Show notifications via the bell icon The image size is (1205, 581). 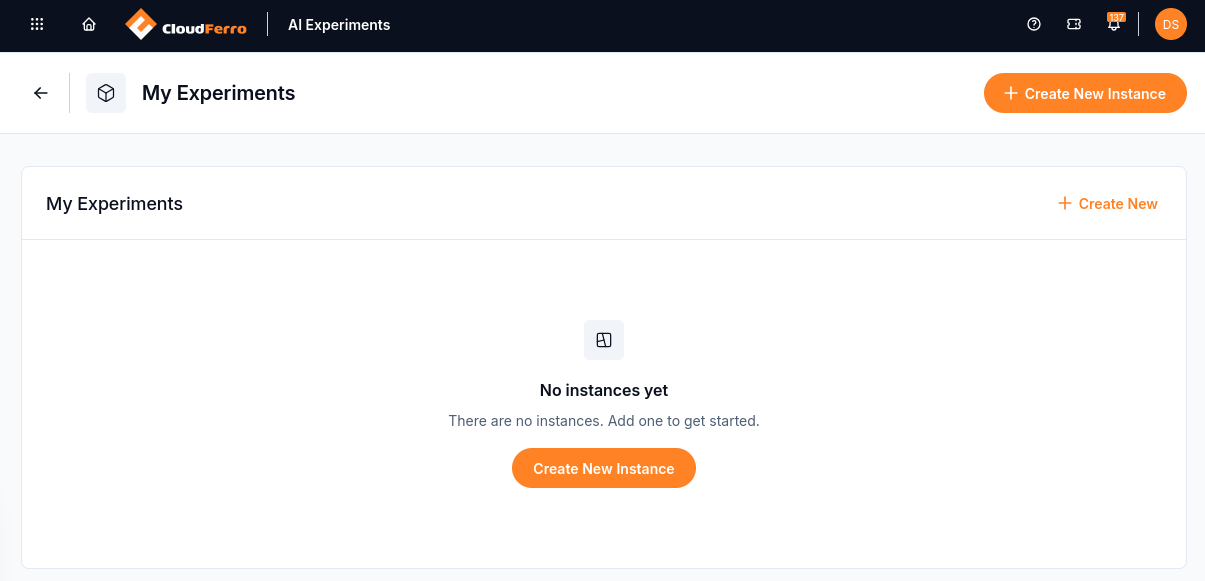(1114, 25)
